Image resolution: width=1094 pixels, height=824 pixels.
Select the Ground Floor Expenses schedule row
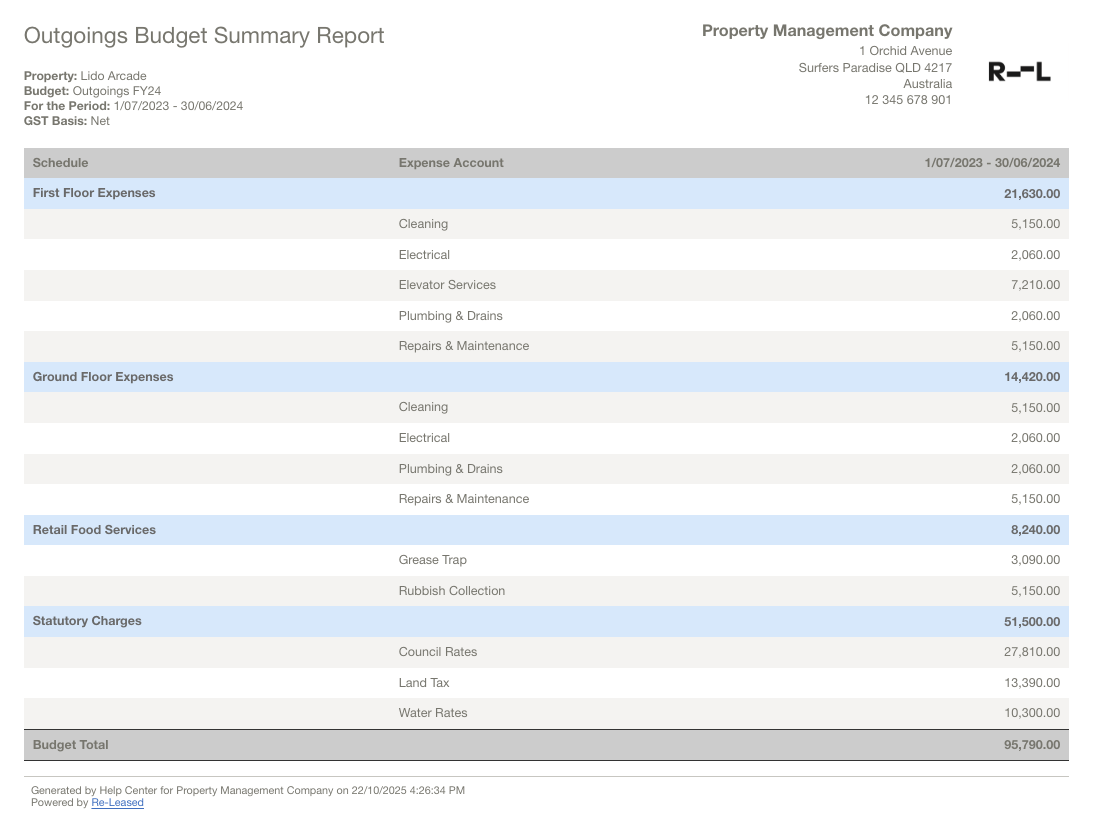[x=103, y=377]
